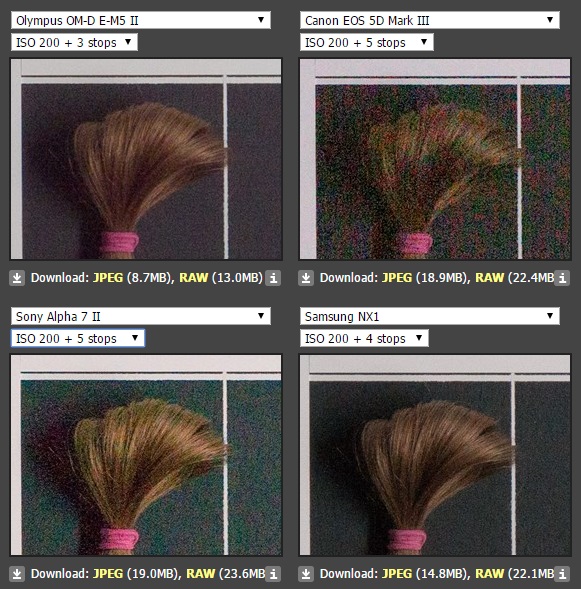Show info for the Sony sample image
Screen dimensions: 581x589
point(273,574)
